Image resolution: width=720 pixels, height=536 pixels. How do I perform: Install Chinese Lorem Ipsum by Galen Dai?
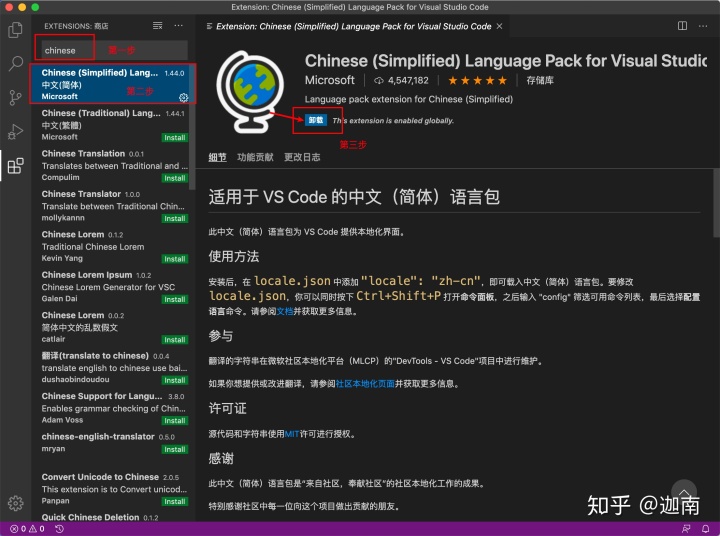pyautogui.click(x=174, y=299)
